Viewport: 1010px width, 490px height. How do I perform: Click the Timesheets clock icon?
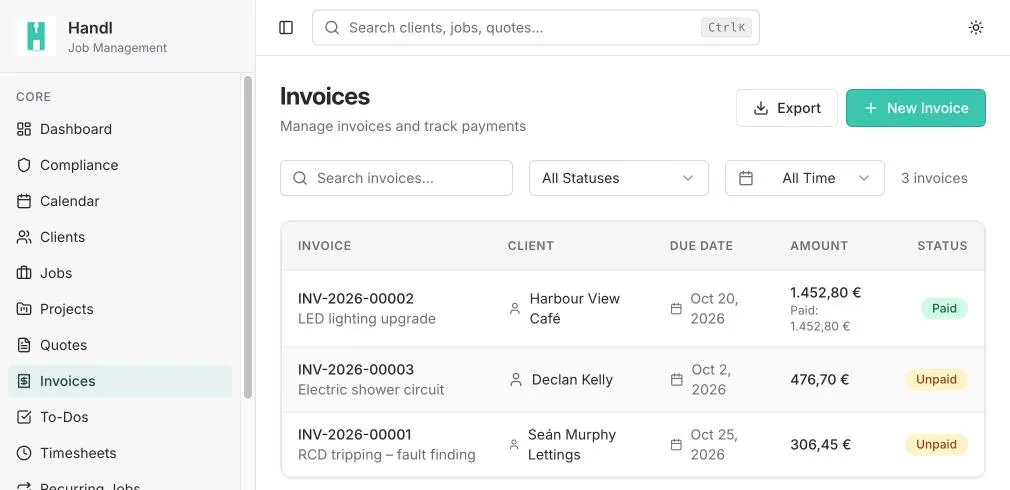pyautogui.click(x=24, y=453)
